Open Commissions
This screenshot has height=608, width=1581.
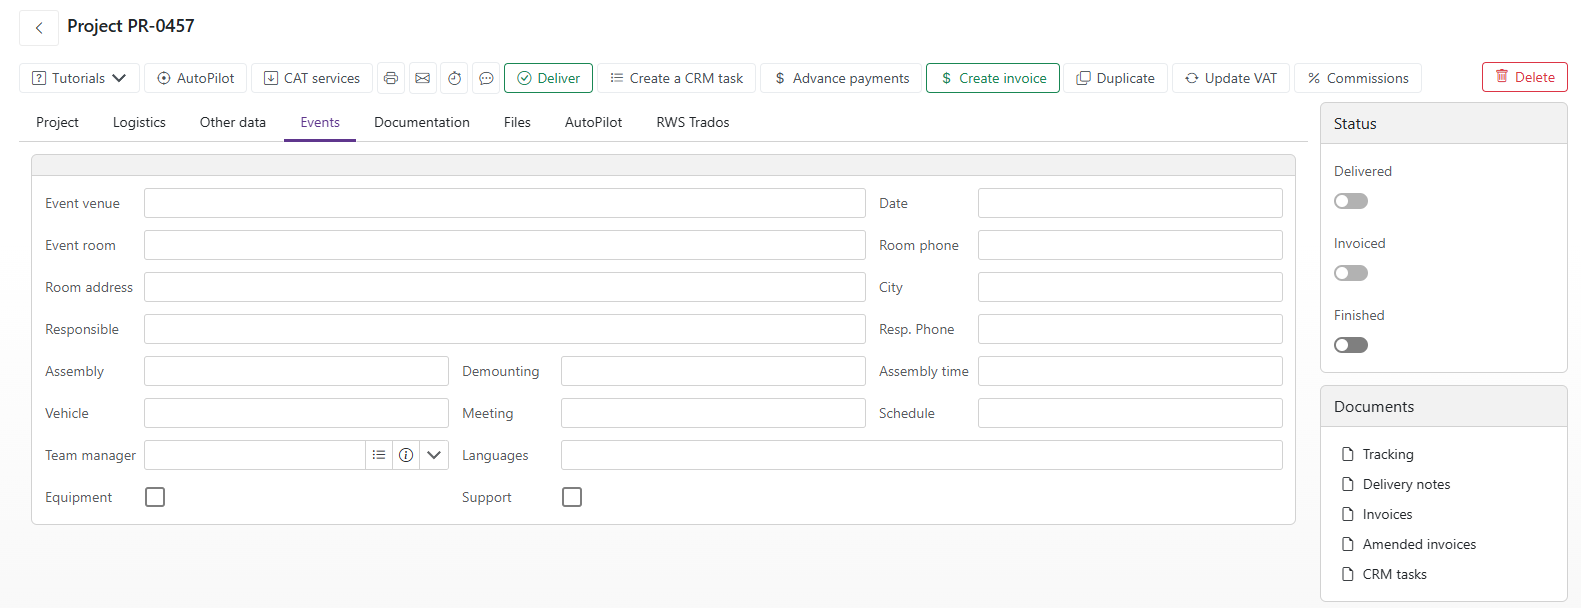[x=1358, y=78]
